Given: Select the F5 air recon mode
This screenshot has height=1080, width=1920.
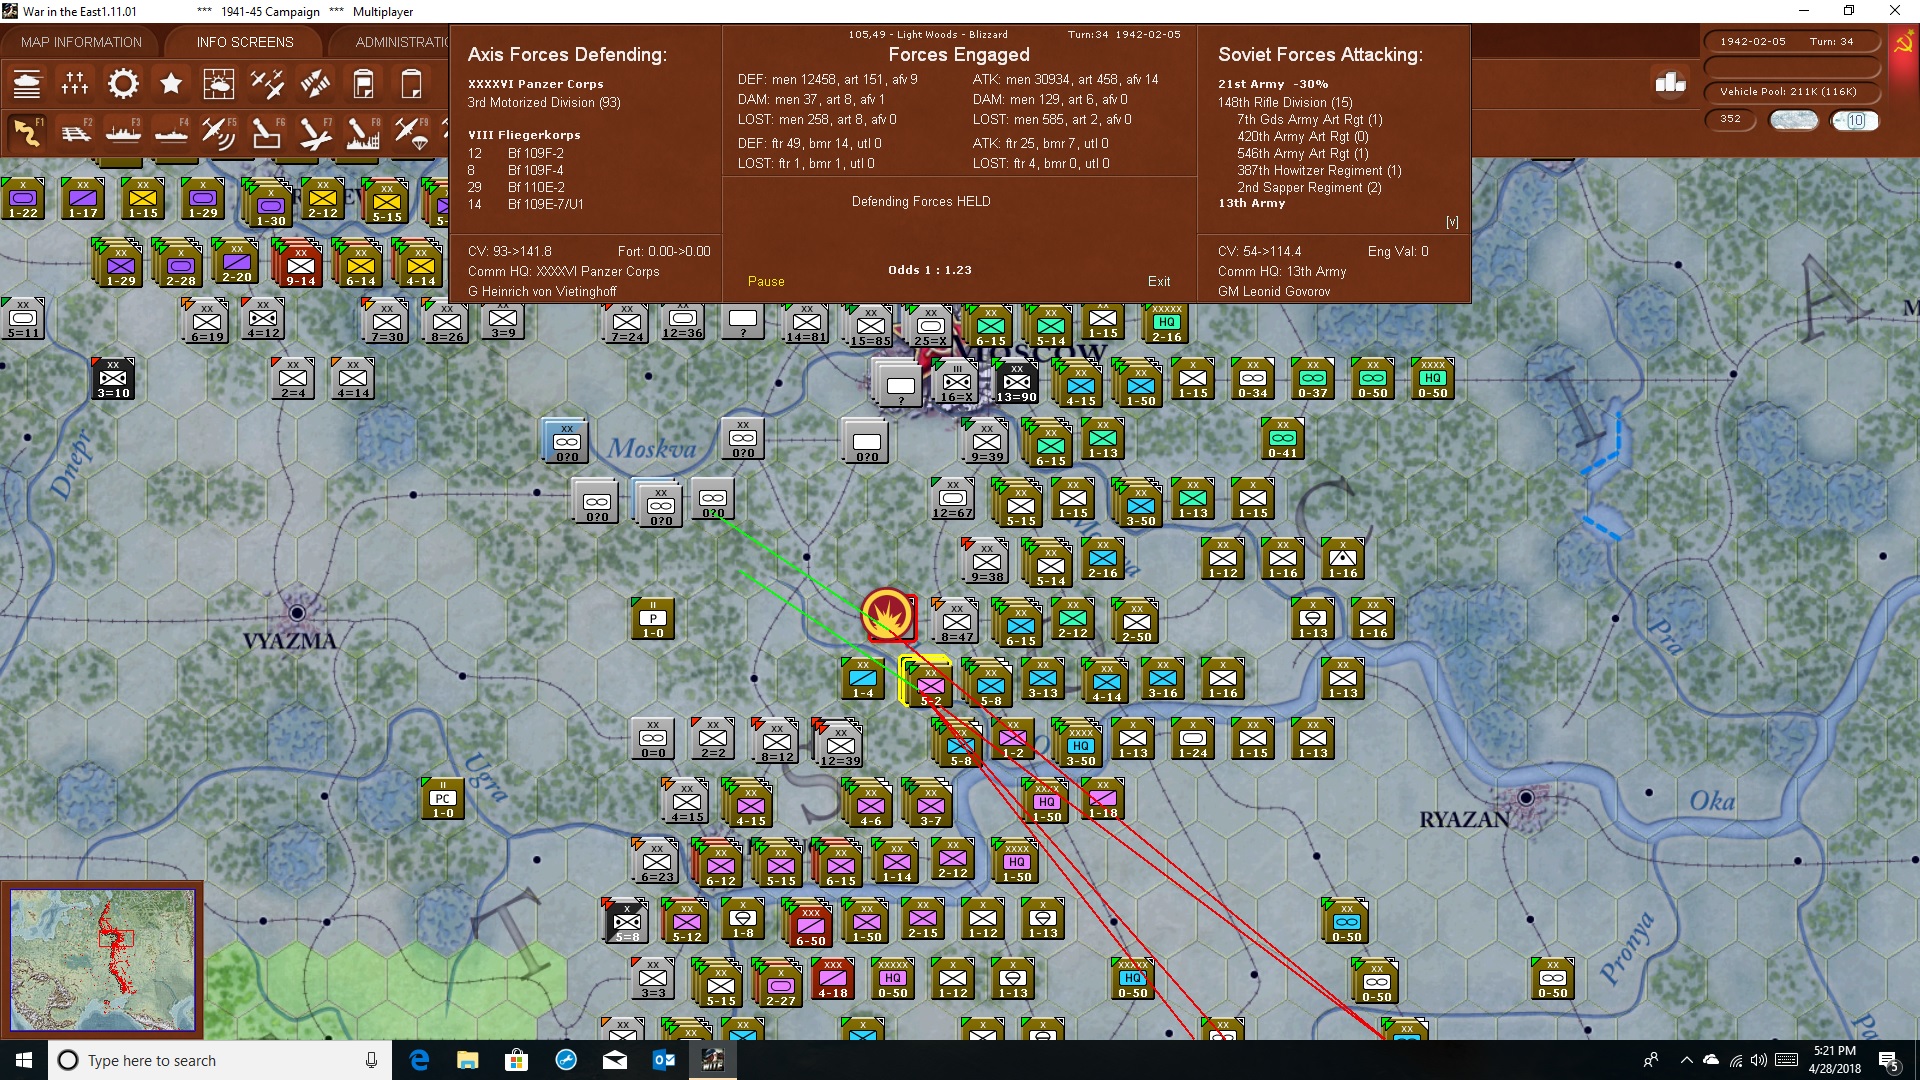Looking at the screenshot, I should pos(219,133).
